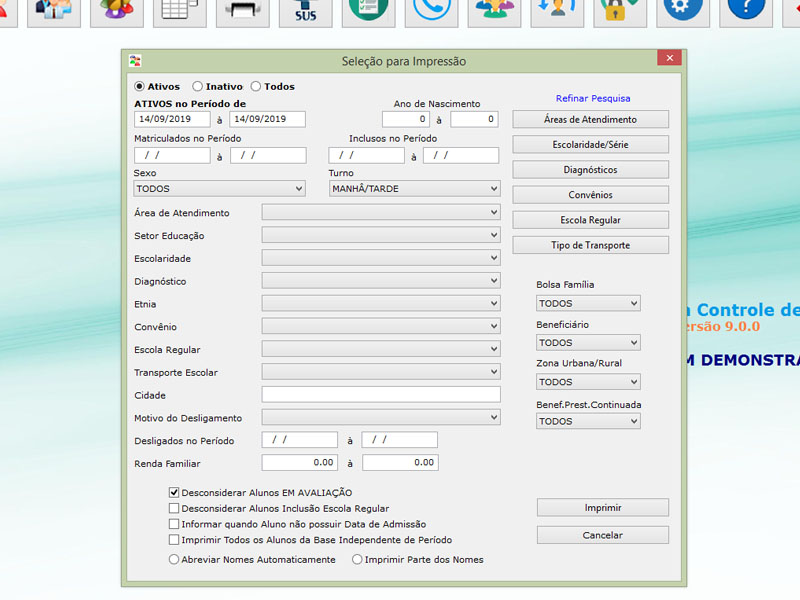The image size is (800, 600).
Task: Click the Cidade text field
Action: tap(380, 395)
